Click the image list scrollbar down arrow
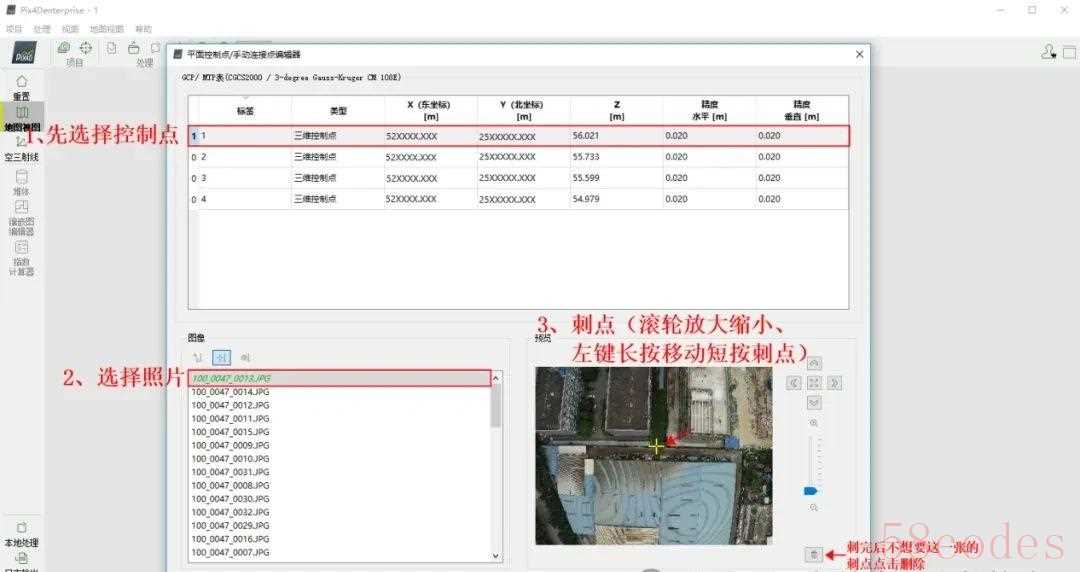The image size is (1080, 572). (x=495, y=555)
